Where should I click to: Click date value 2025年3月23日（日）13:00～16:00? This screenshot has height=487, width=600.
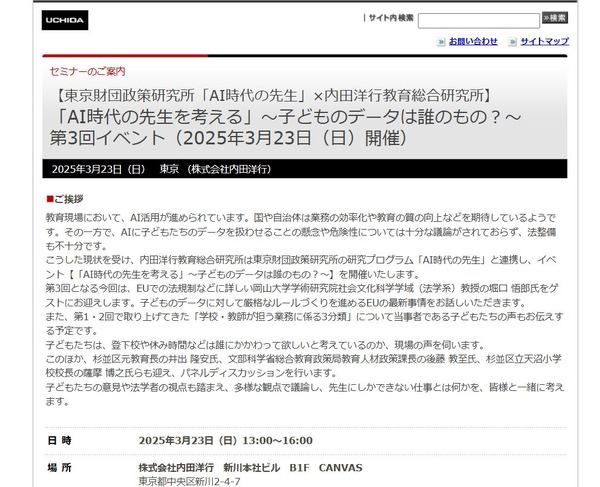[x=225, y=441]
